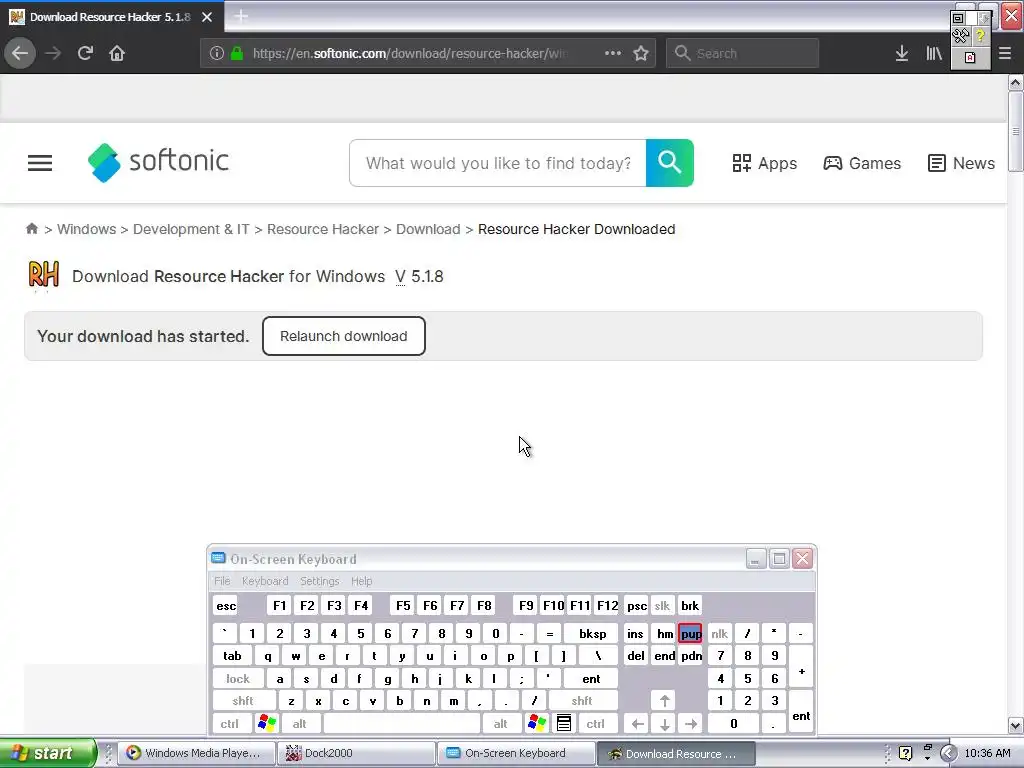Screen dimensions: 1024x768
Task: Open the Help menu in On-Screen Keyboard
Action: [x=361, y=581]
